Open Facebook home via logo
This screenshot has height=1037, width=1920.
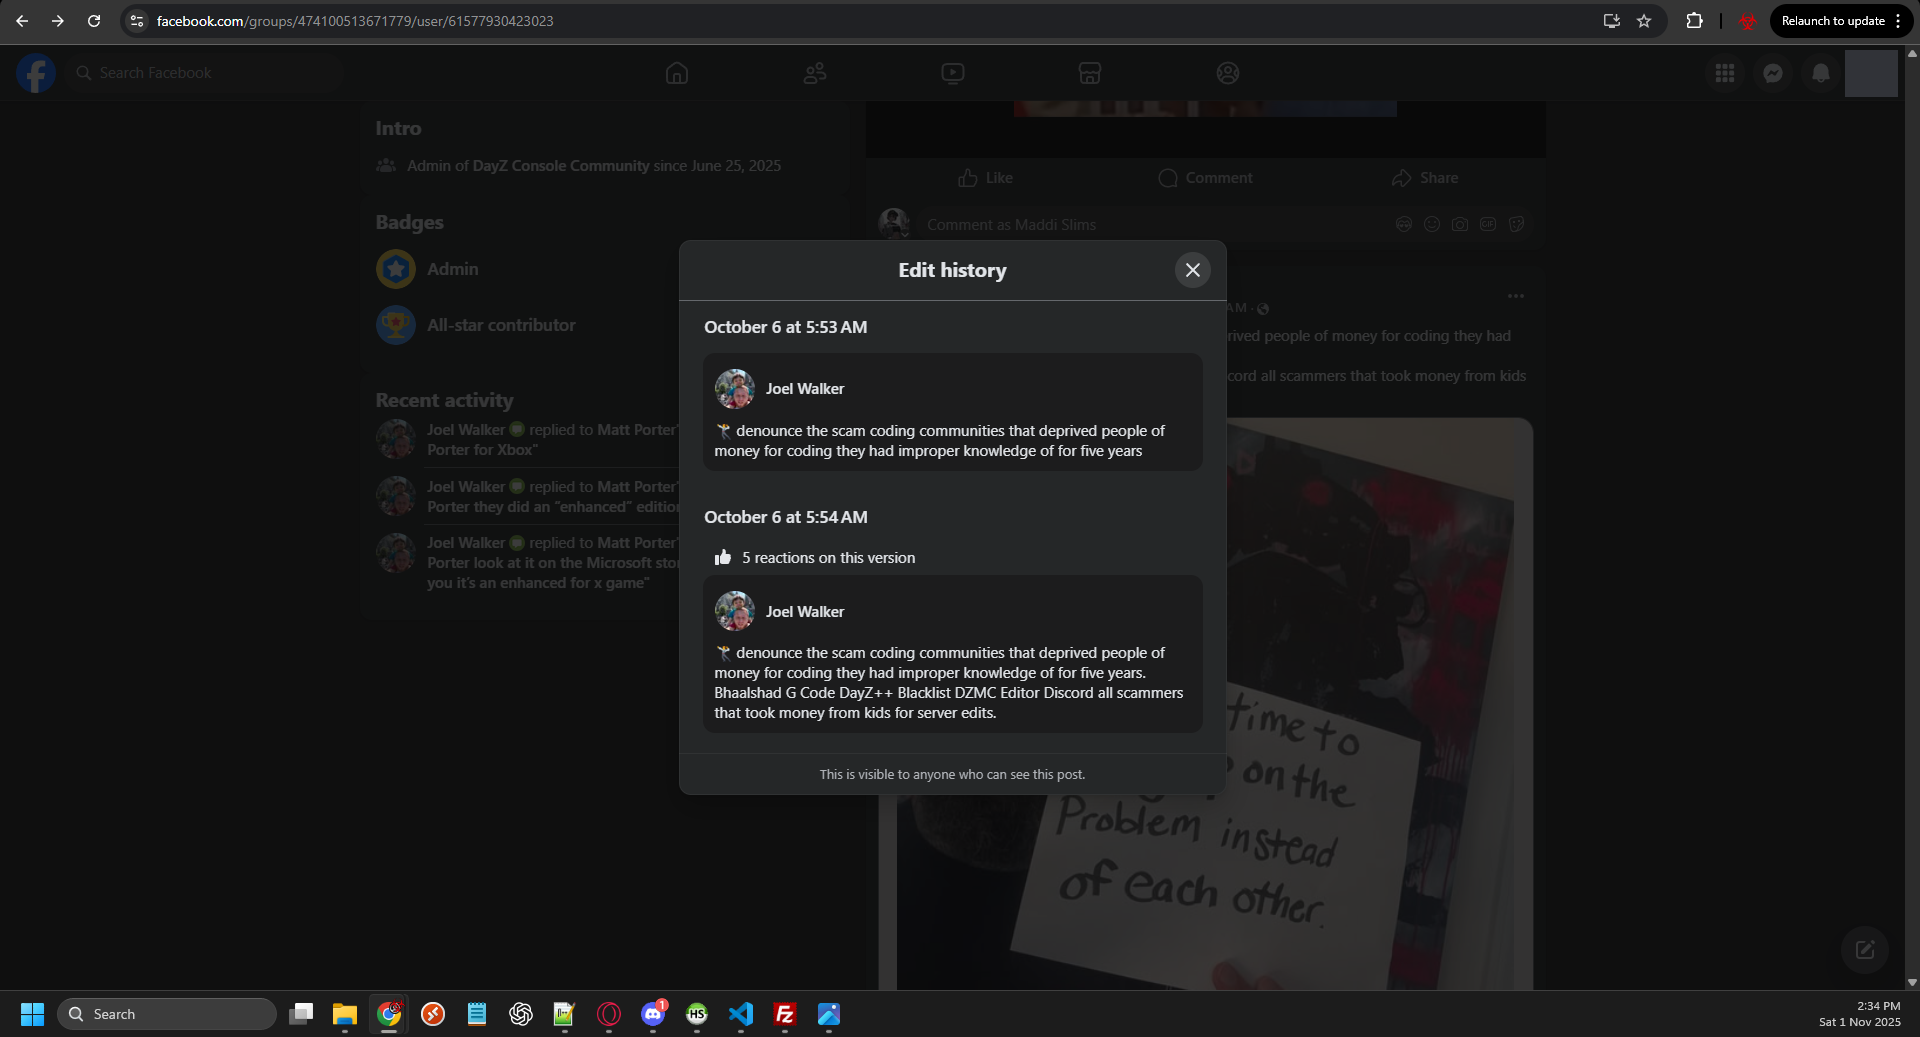[35, 73]
